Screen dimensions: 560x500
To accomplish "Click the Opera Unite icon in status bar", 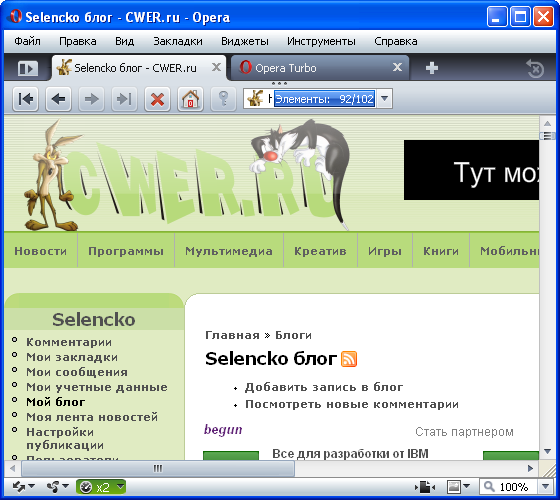I will [x=53, y=486].
